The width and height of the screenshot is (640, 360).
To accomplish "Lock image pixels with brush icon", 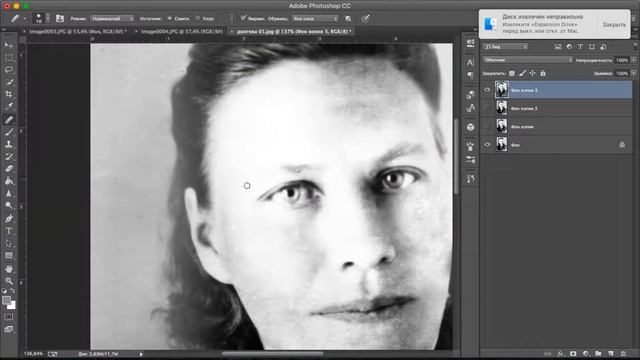I will (x=522, y=73).
